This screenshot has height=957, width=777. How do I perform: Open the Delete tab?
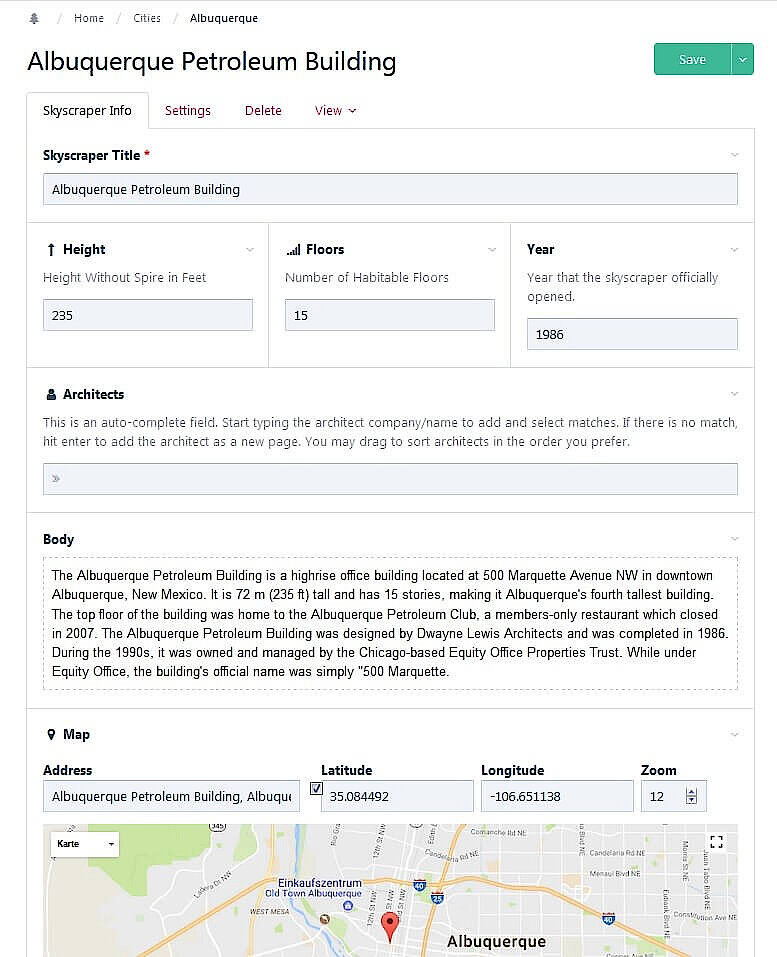[263, 111]
